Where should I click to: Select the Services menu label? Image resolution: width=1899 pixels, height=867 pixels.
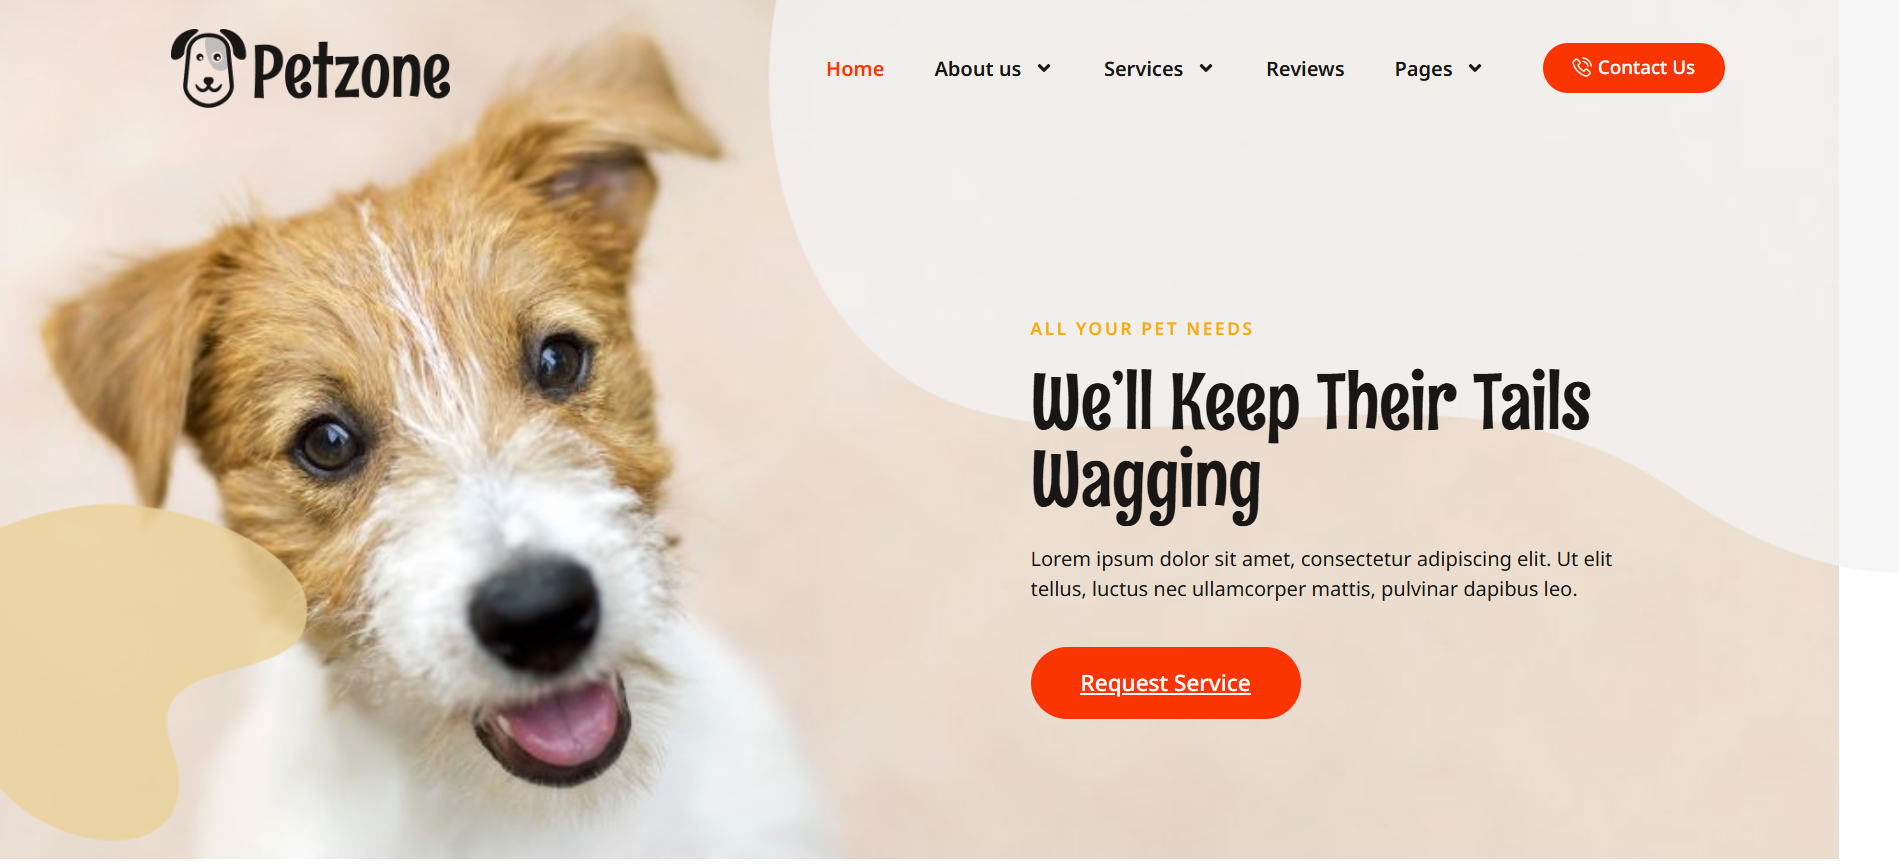1143,69
